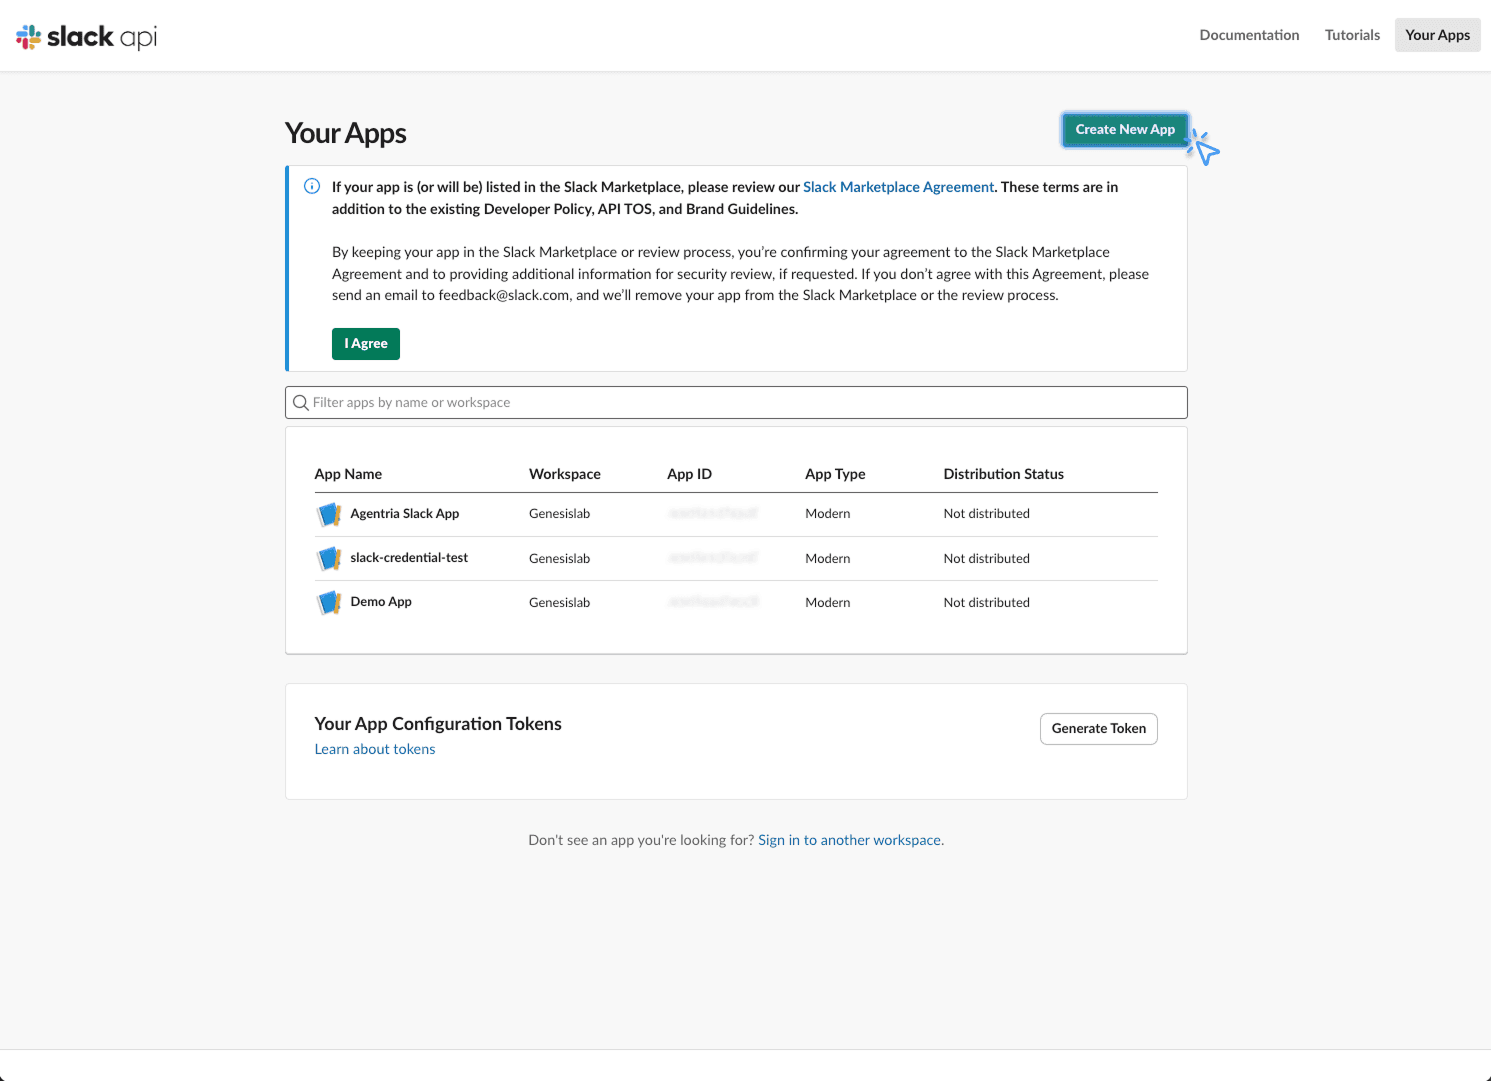This screenshot has height=1081, width=1491.
Task: Click the Workspace column header
Action: pyautogui.click(x=565, y=474)
